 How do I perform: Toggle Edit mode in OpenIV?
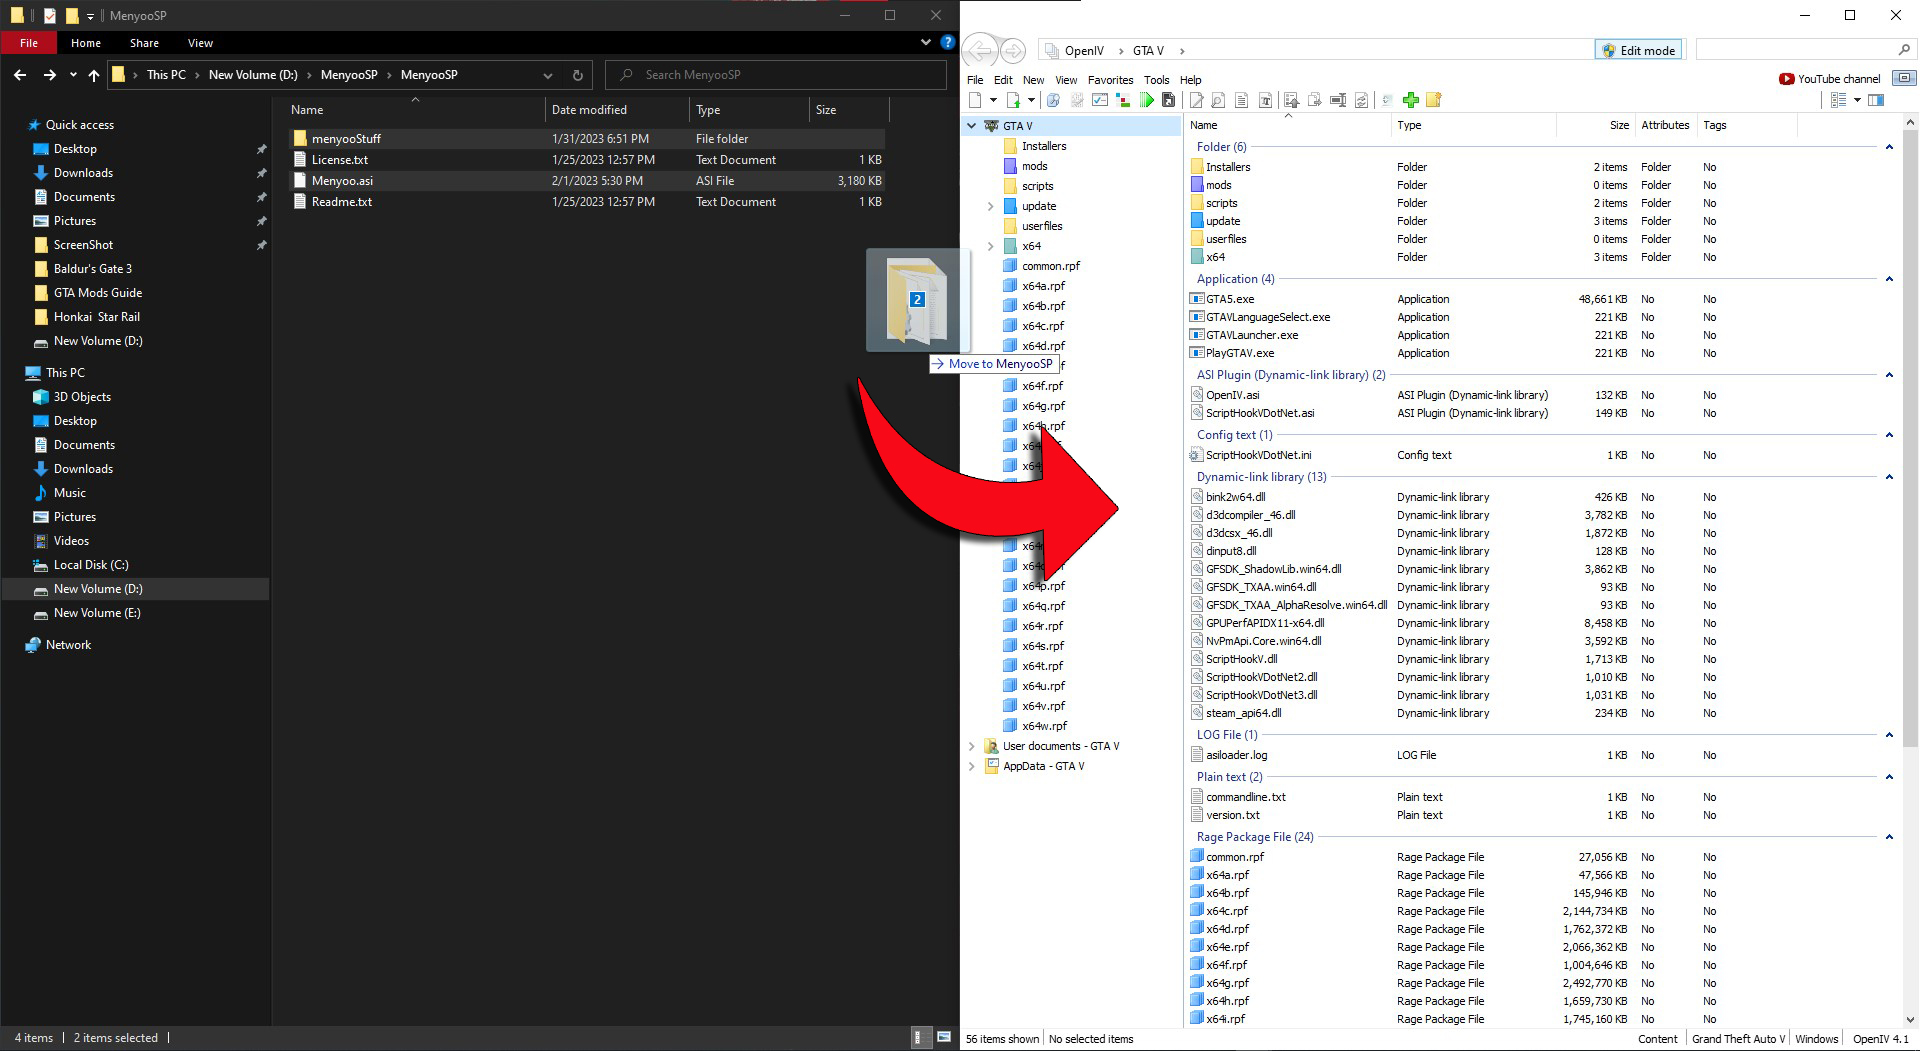(1638, 50)
